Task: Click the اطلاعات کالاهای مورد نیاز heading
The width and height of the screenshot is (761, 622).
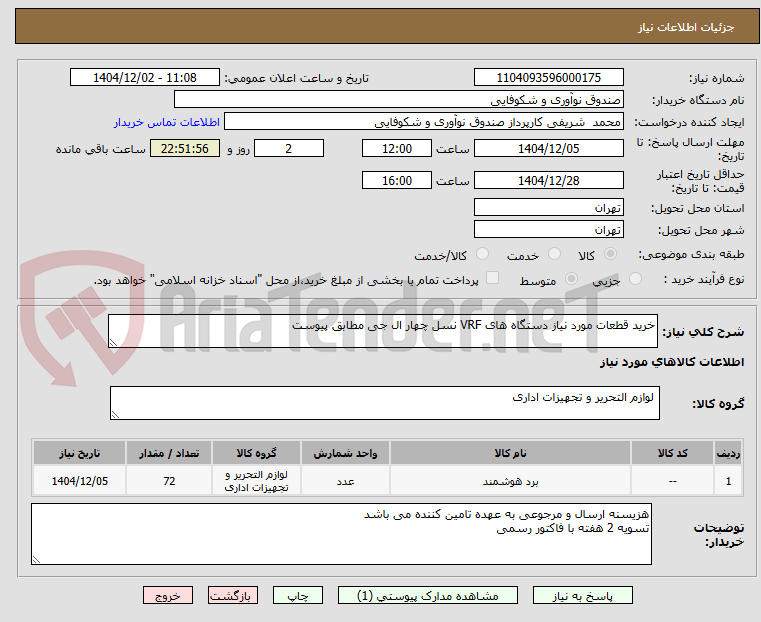Action: coord(672,362)
